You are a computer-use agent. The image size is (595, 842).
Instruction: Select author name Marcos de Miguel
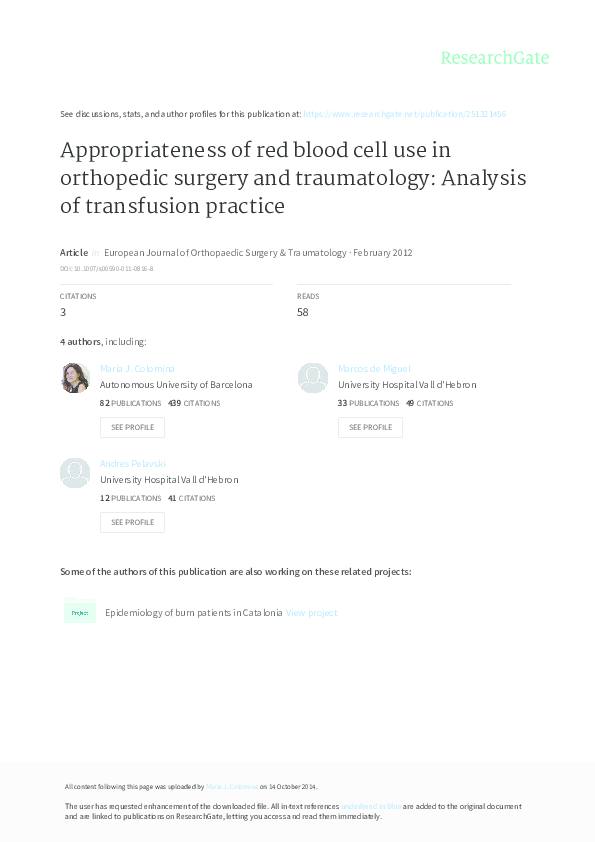[x=374, y=368]
